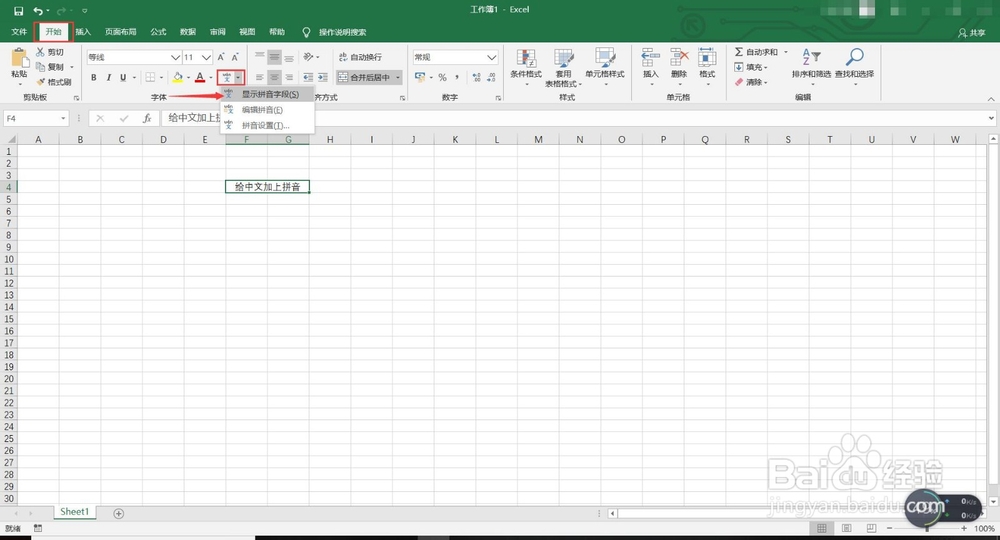Click the 复制 copy button

point(51,67)
